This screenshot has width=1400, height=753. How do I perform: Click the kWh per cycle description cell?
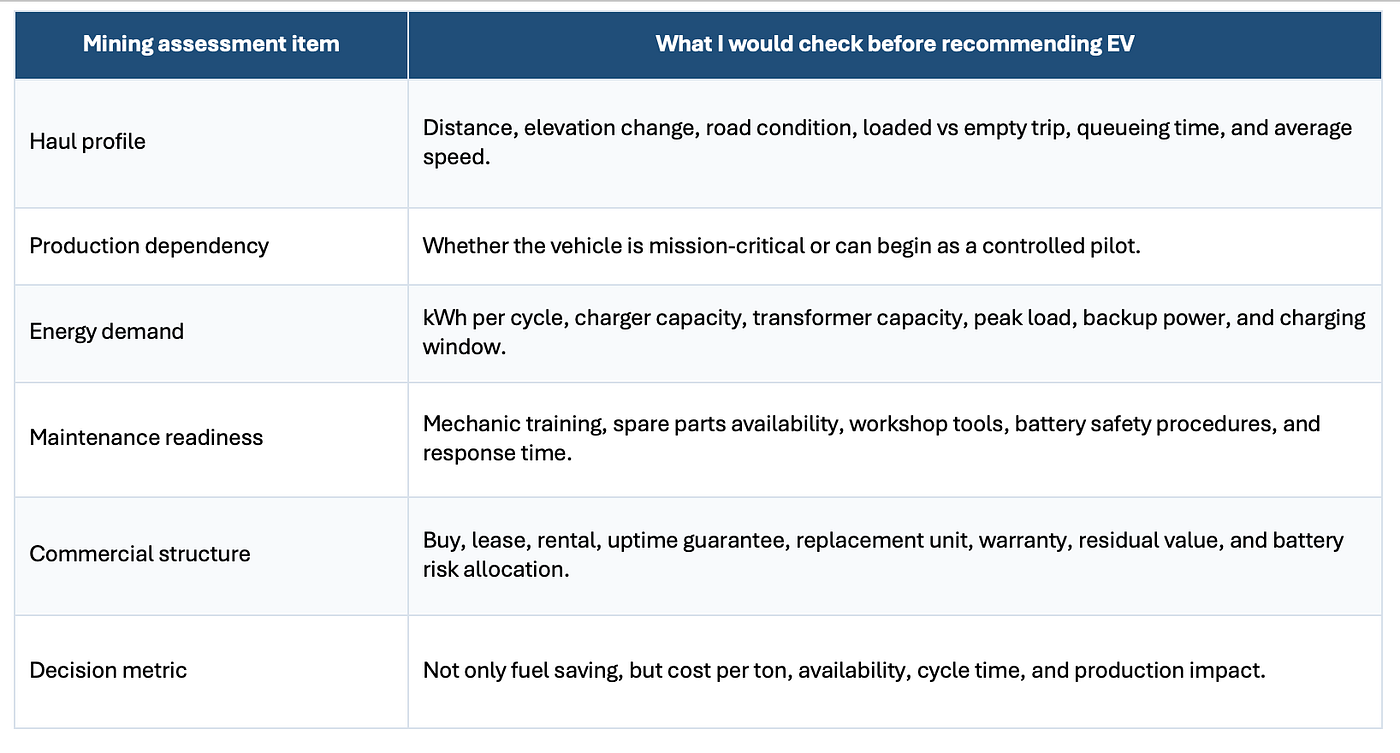(895, 333)
